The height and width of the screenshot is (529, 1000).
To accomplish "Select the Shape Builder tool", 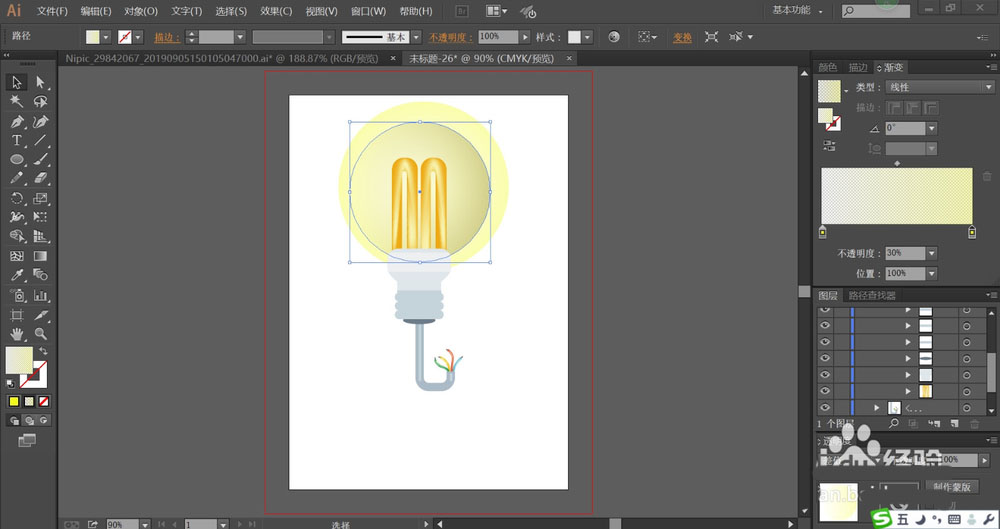I will [17, 237].
